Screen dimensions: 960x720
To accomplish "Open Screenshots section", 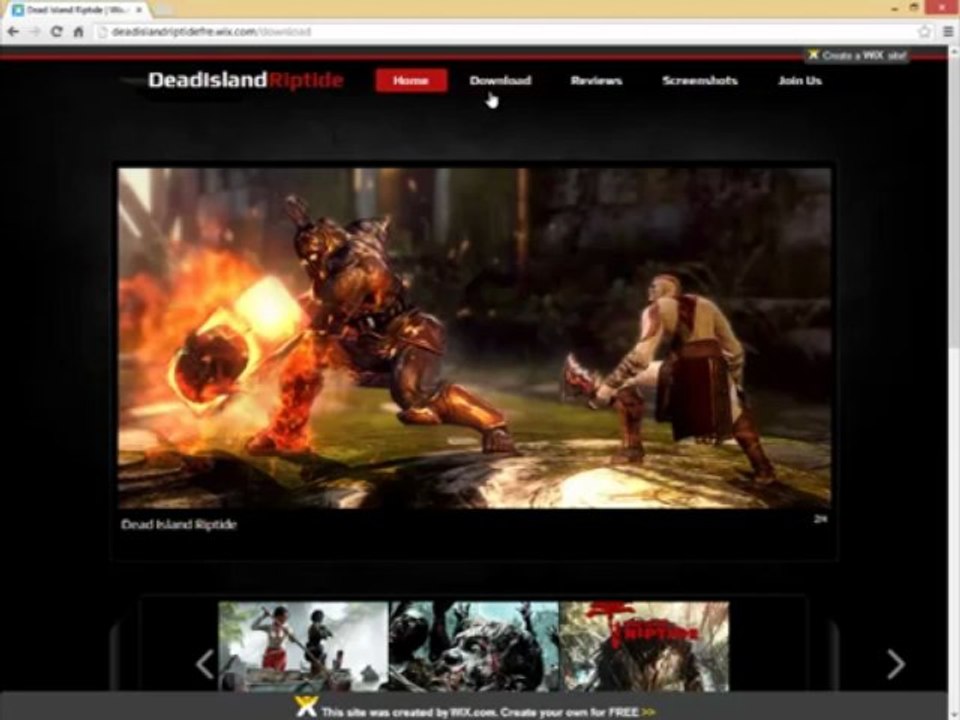I will 700,80.
